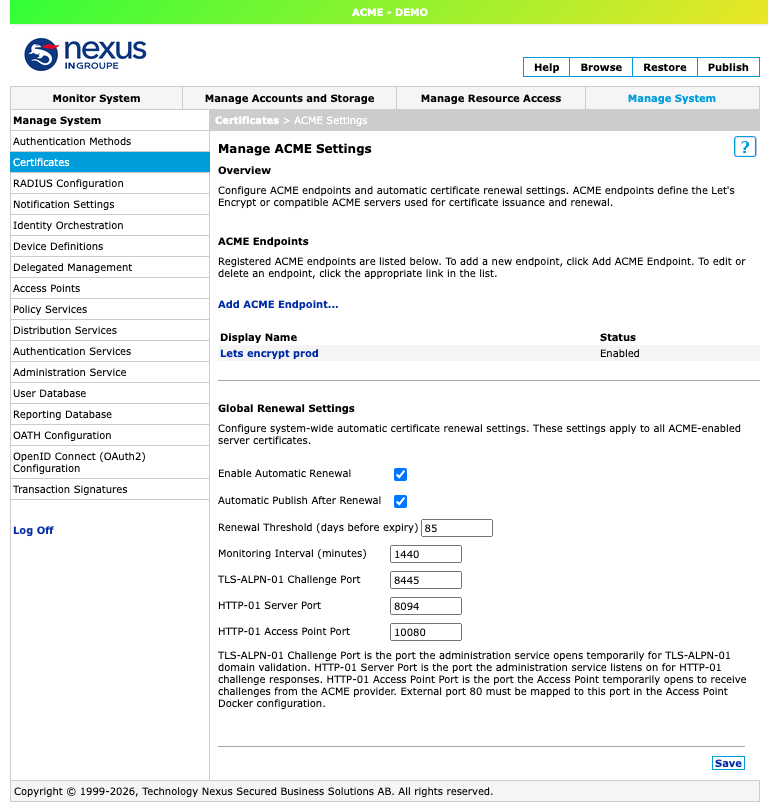Open Identity Orchestration sidebar item
Image resolution: width=768 pixels, height=810 pixels.
110,225
